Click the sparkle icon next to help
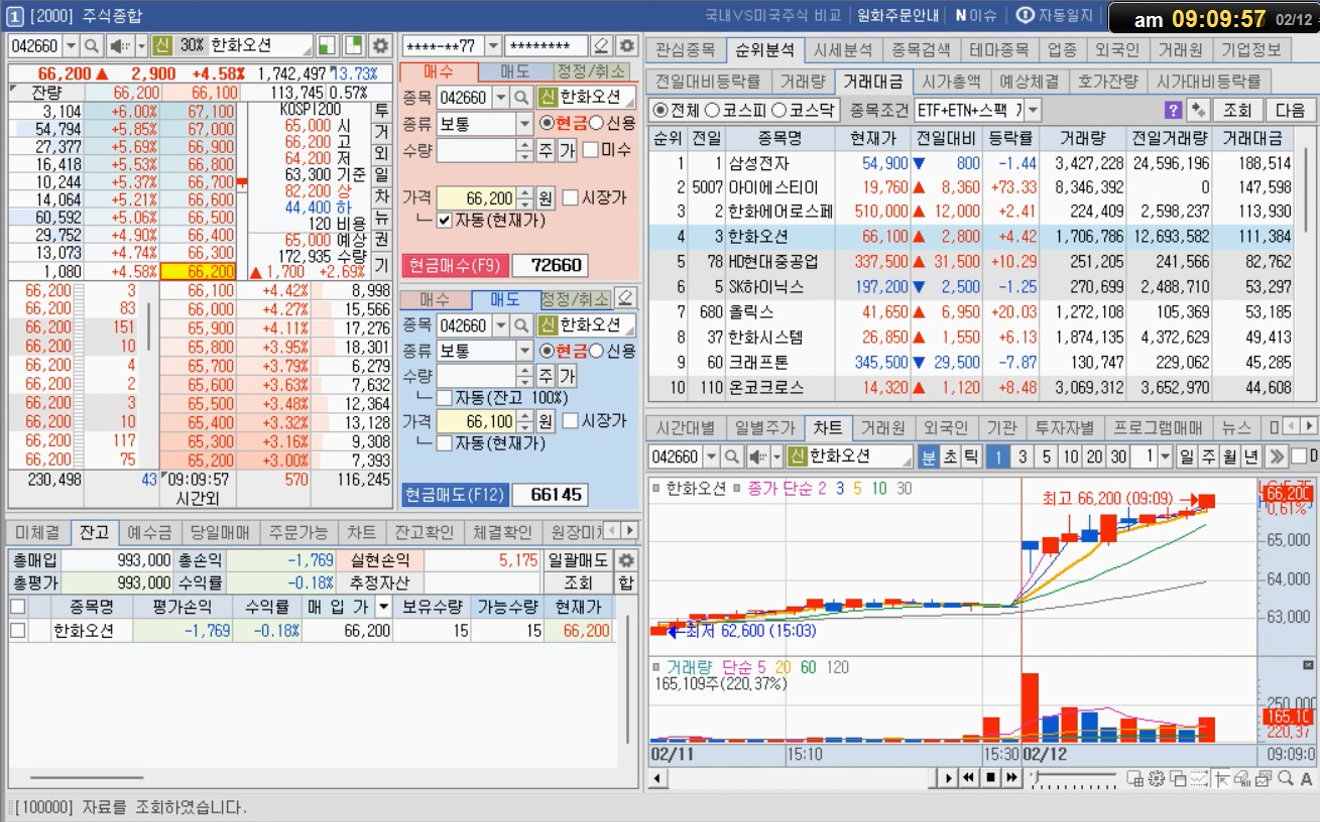 (1197, 110)
